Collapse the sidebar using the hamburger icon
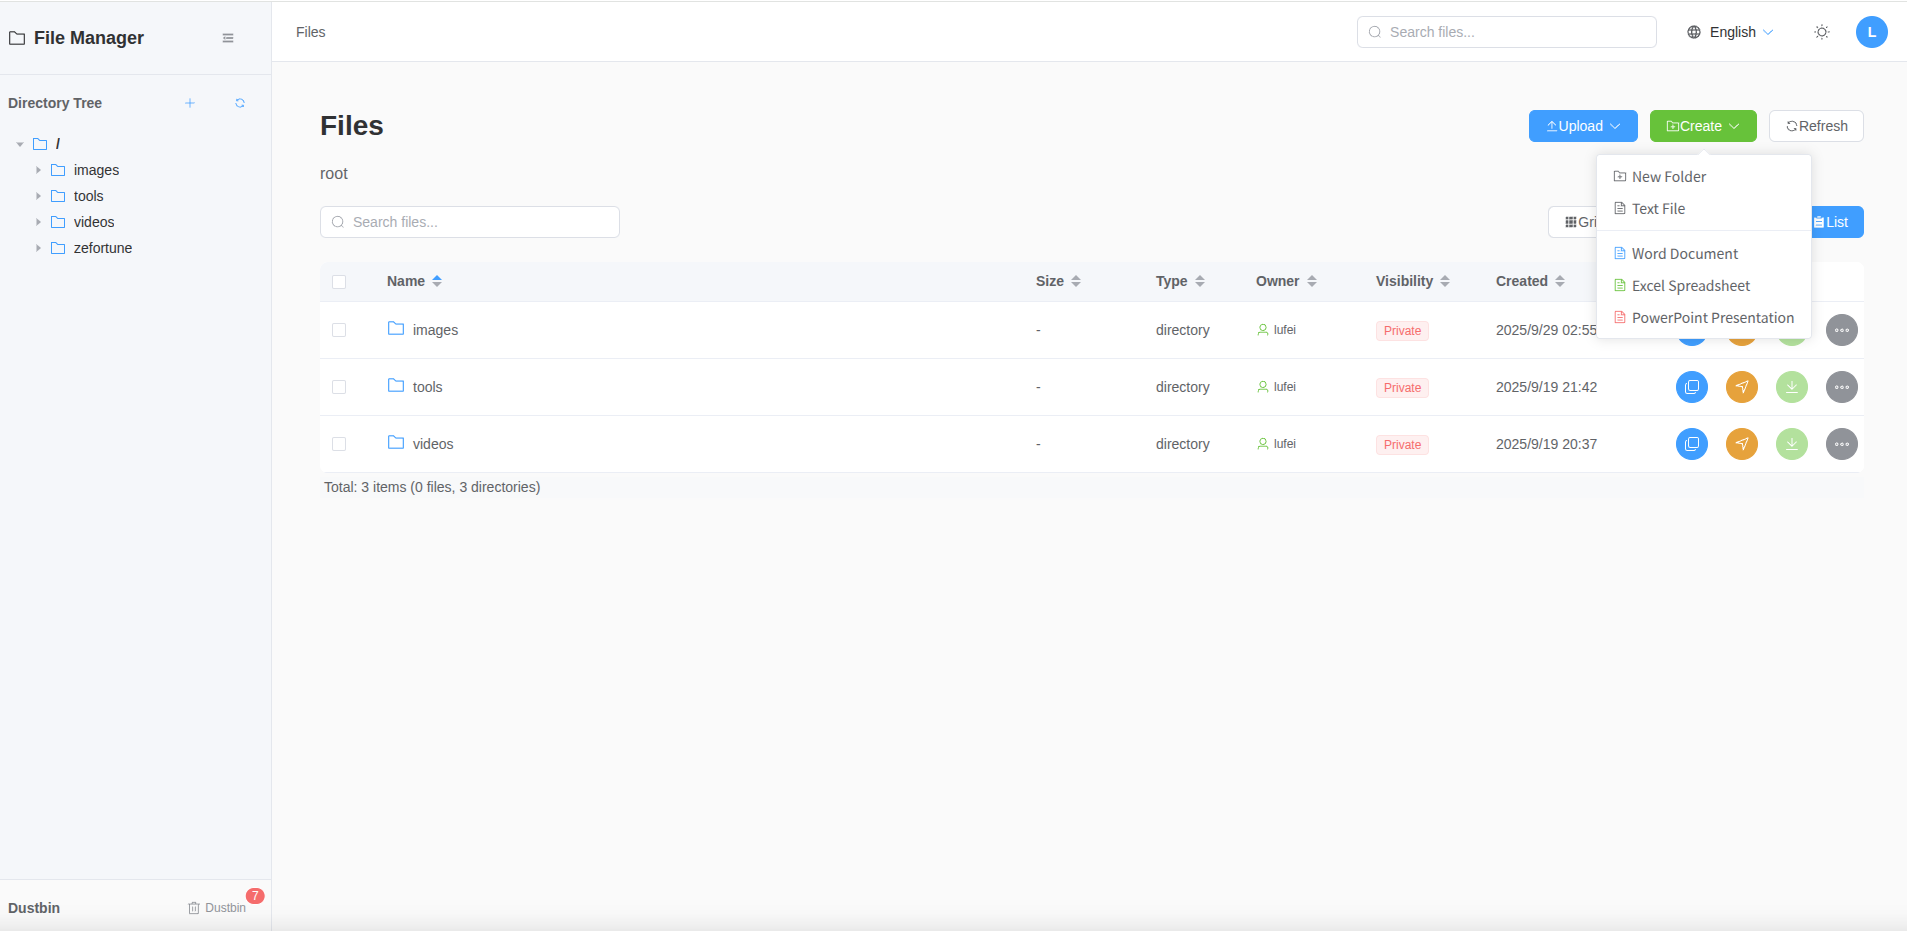Image resolution: width=1907 pixels, height=931 pixels. [228, 38]
